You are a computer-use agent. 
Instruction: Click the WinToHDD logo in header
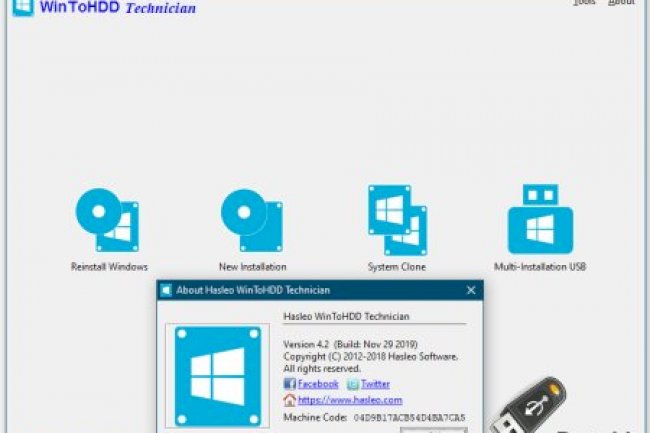[23, 7]
